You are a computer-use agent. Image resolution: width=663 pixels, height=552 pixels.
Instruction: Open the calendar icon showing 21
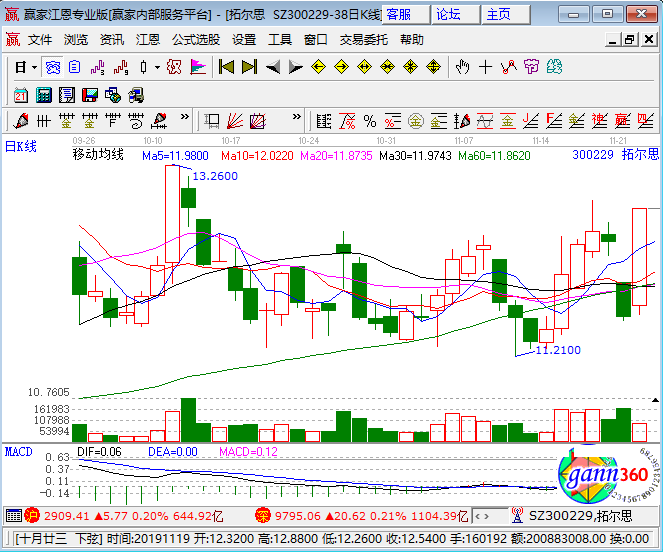point(21,95)
